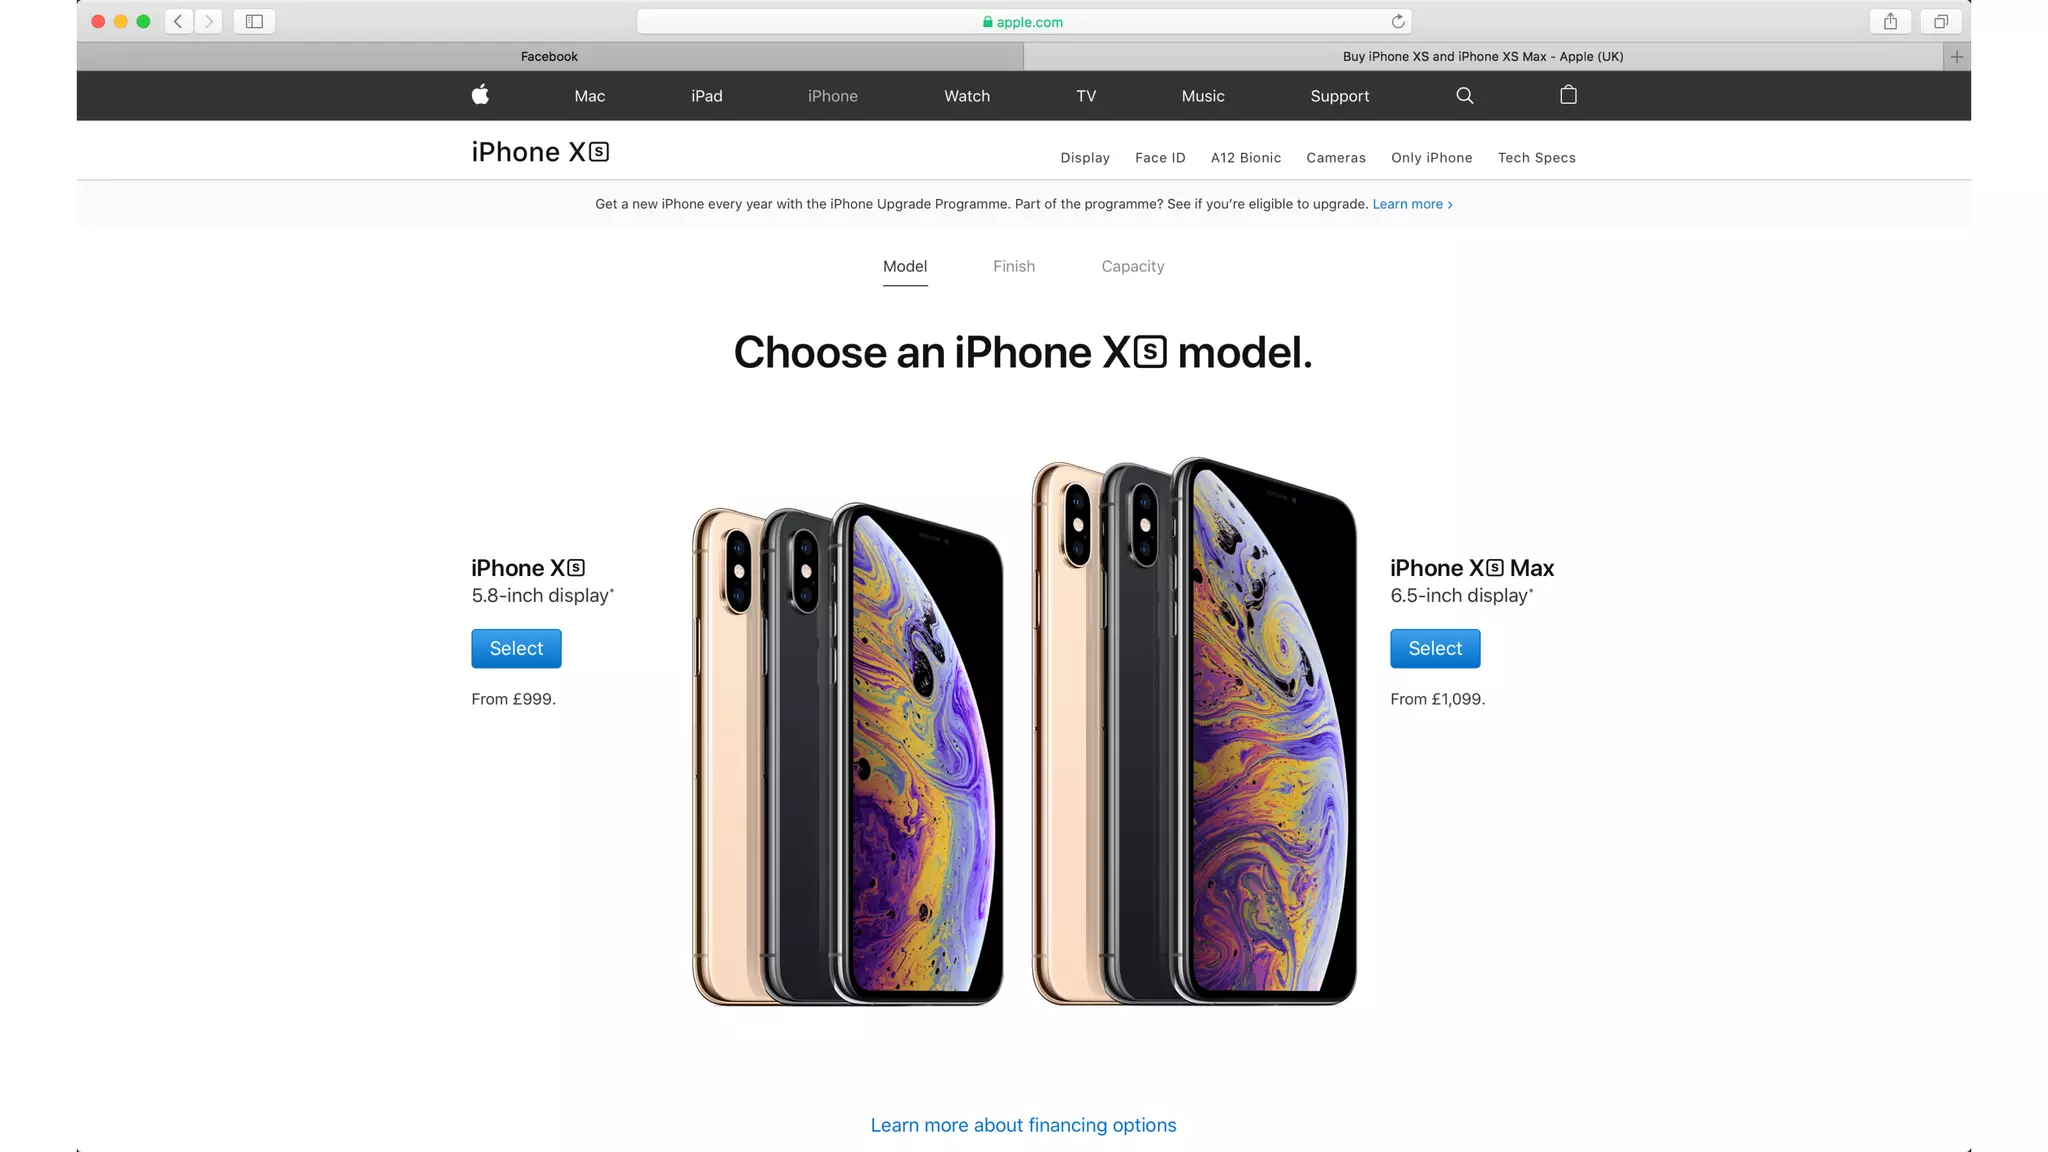Switch to the Facebook tab
Image resolution: width=2048 pixels, height=1152 pixels.
549,56
